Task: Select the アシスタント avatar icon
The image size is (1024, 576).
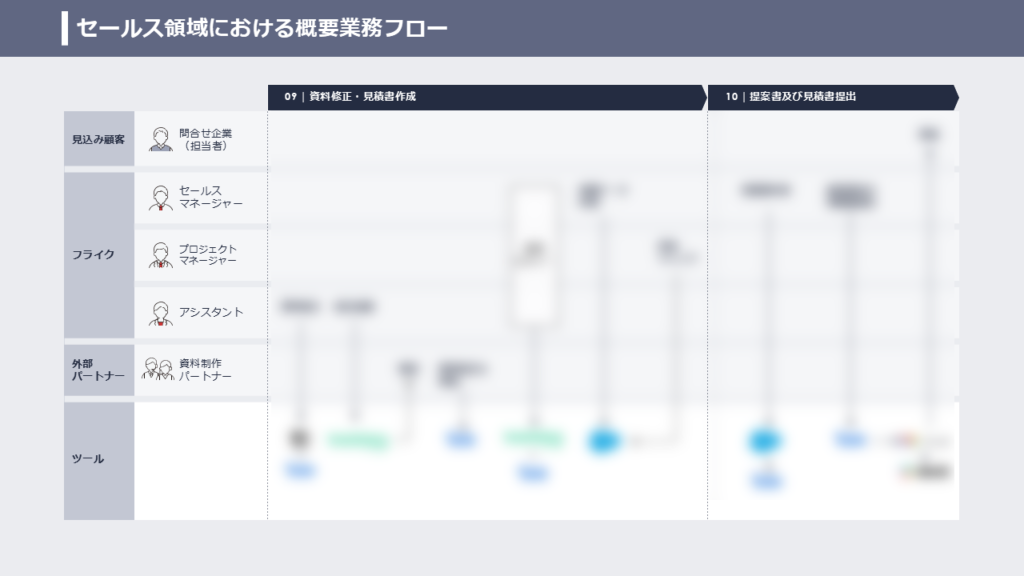Action: click(161, 313)
